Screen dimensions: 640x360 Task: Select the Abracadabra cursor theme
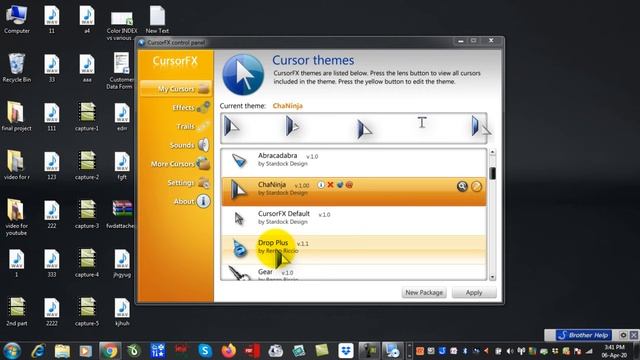pyautogui.click(x=353, y=162)
